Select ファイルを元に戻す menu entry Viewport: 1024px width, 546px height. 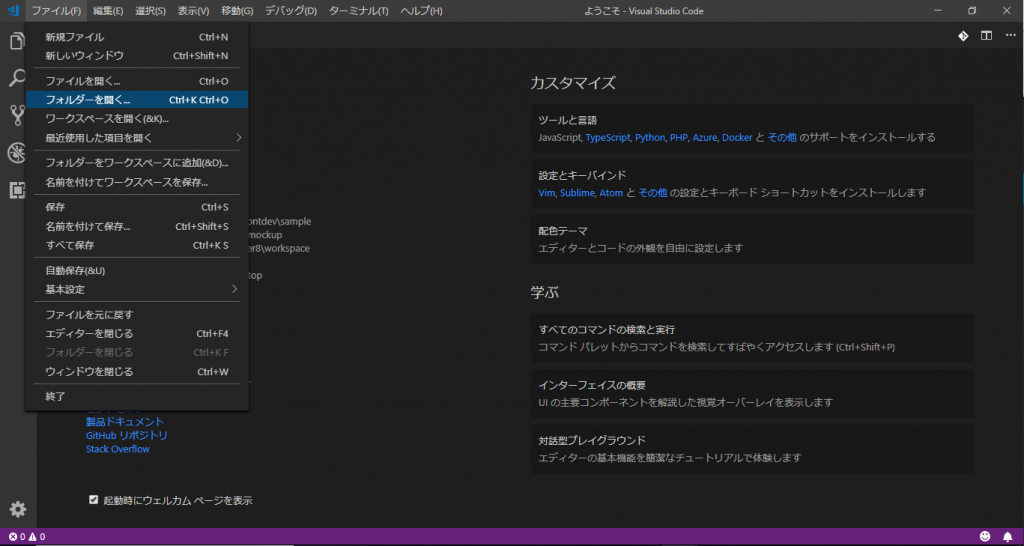[137, 314]
